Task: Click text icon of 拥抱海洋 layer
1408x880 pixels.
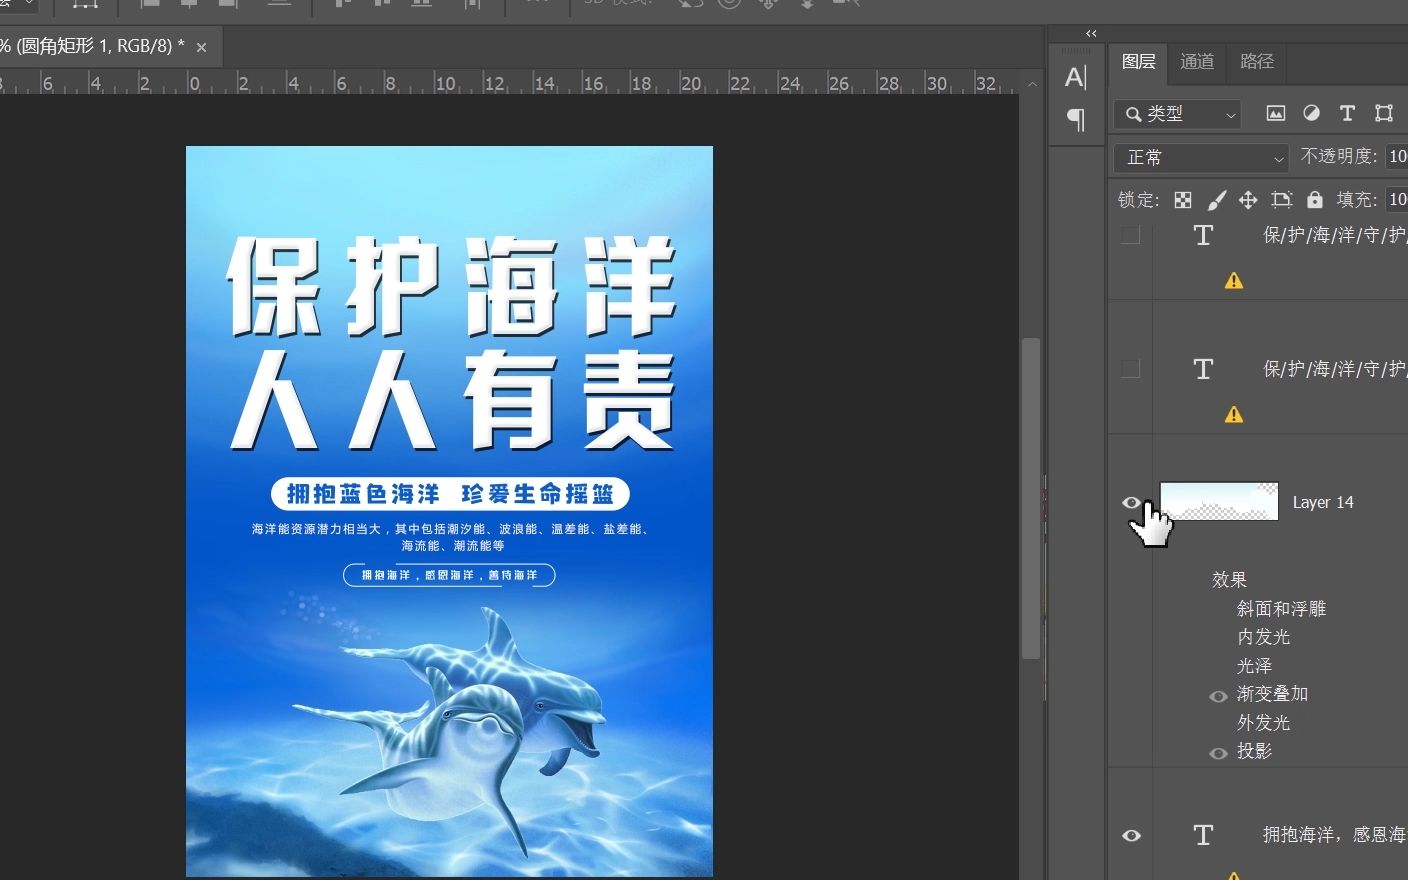Action: pyautogui.click(x=1203, y=835)
